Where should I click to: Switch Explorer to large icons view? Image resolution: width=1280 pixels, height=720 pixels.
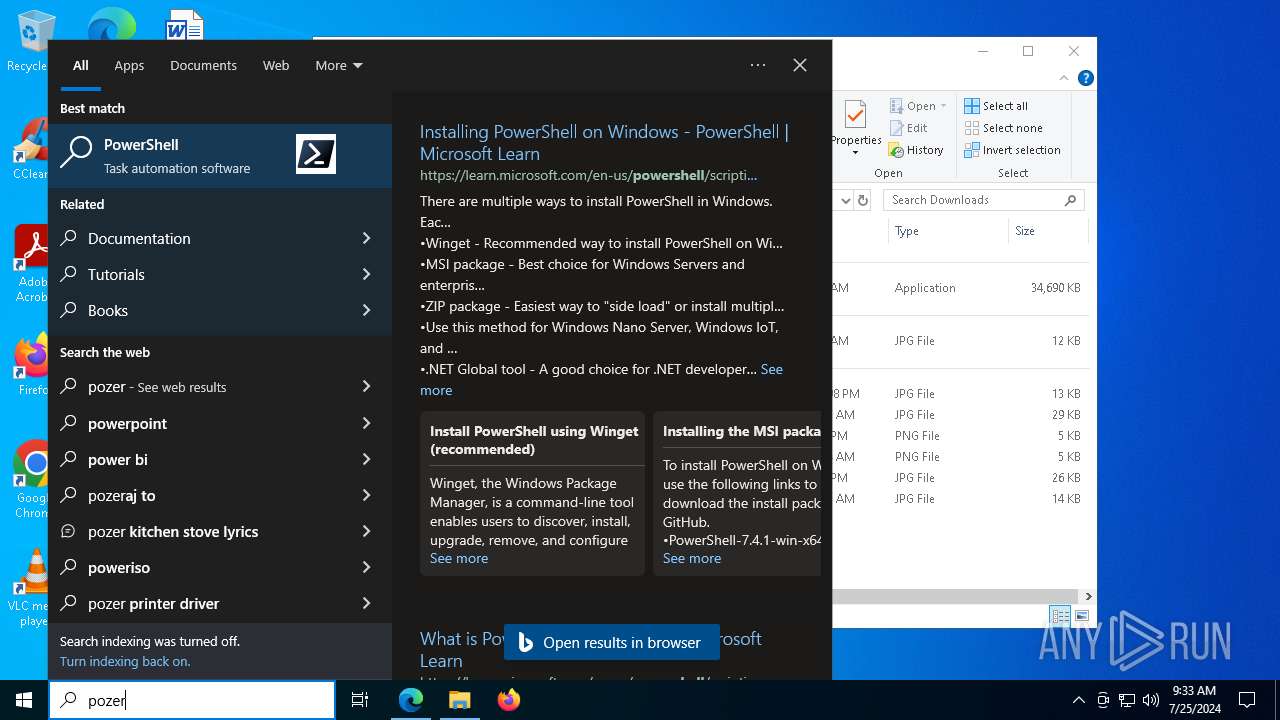1081,616
